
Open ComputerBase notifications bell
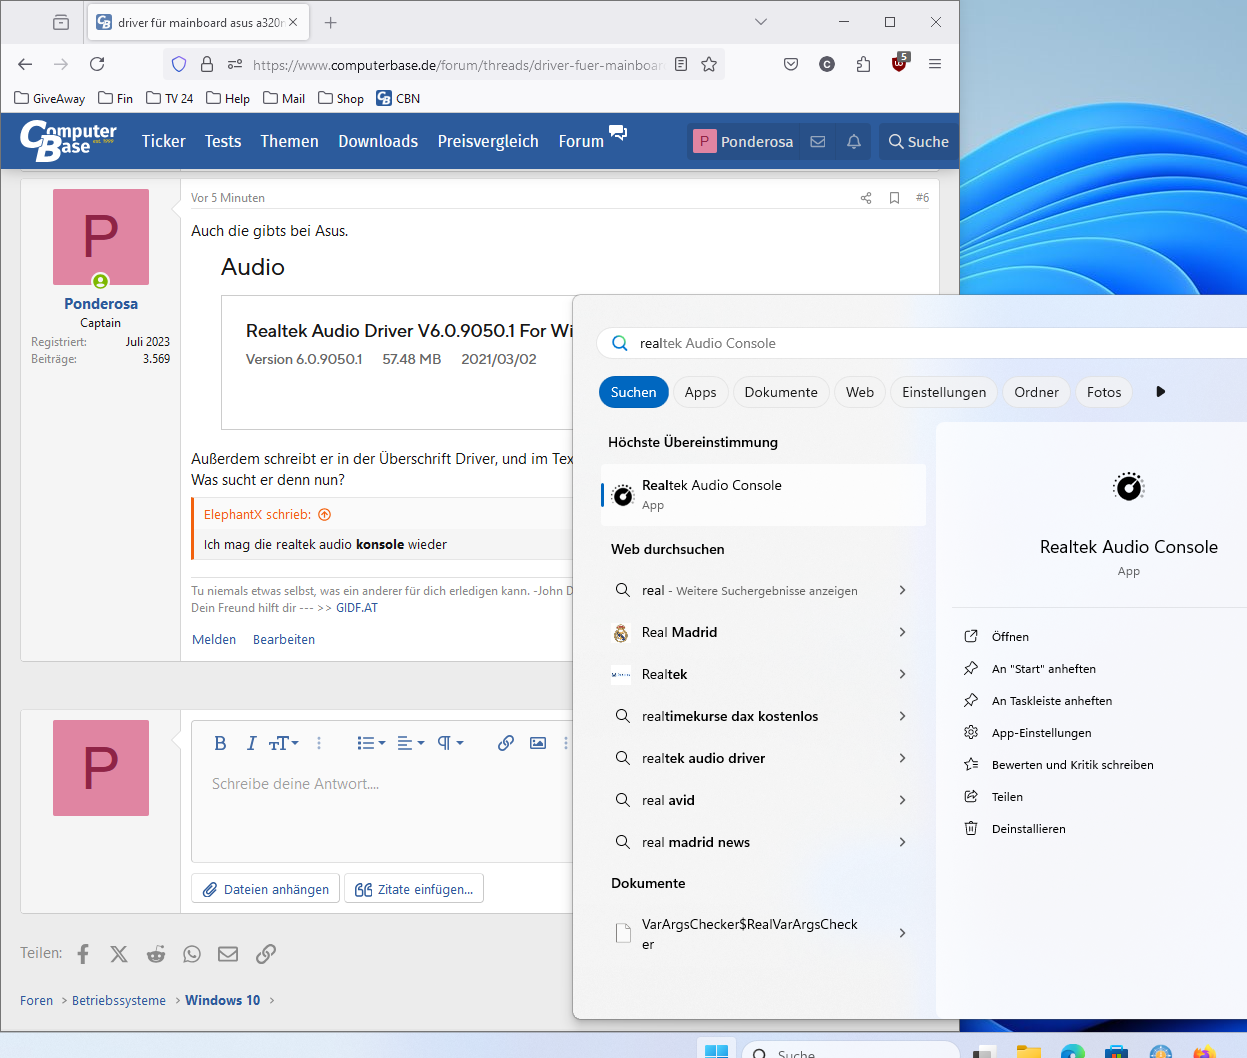coord(854,142)
